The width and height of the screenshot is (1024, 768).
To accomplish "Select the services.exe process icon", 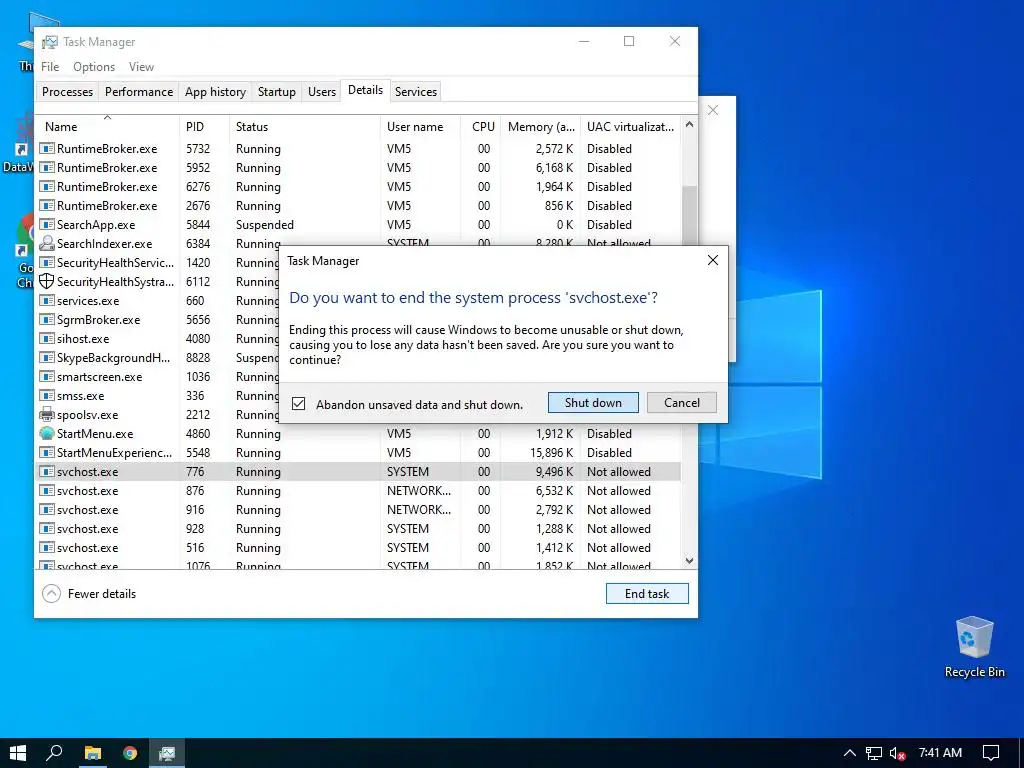I will tap(46, 300).
